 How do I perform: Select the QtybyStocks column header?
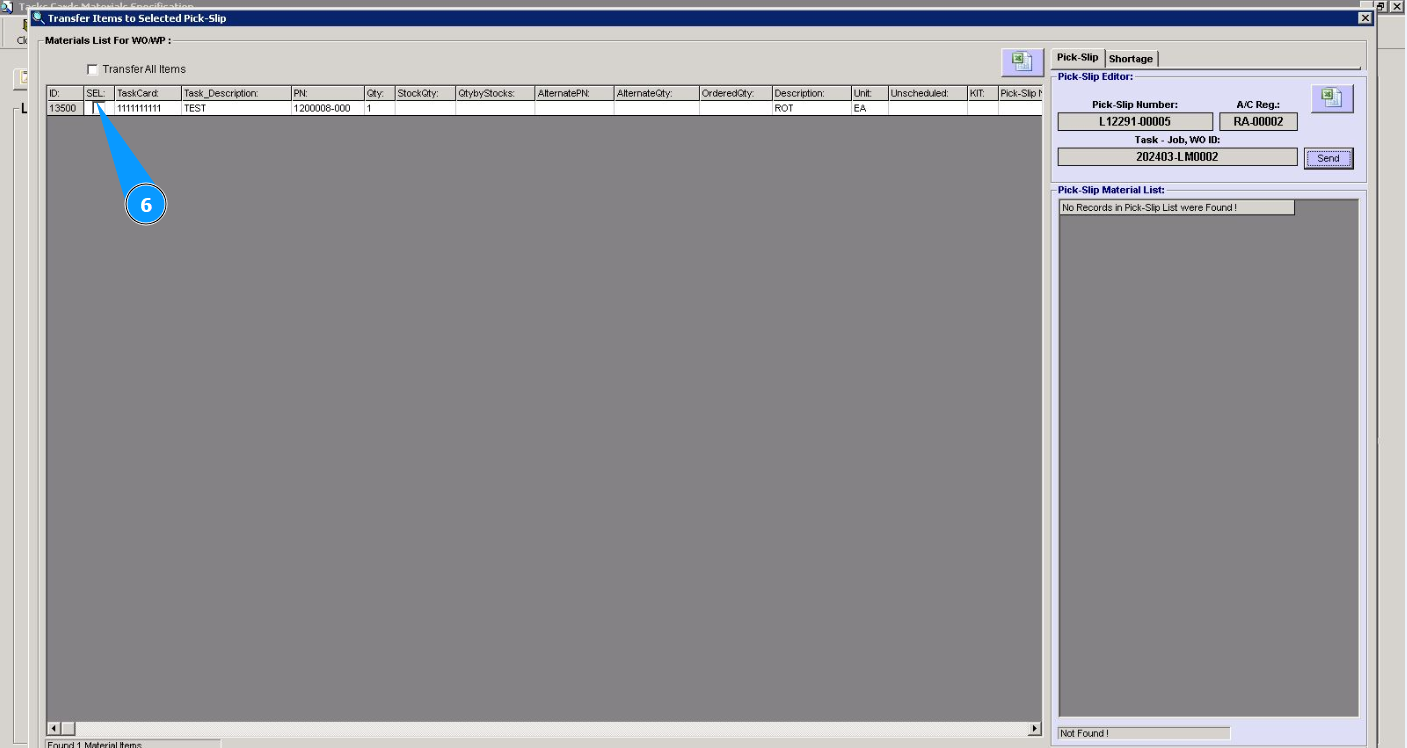click(495, 94)
